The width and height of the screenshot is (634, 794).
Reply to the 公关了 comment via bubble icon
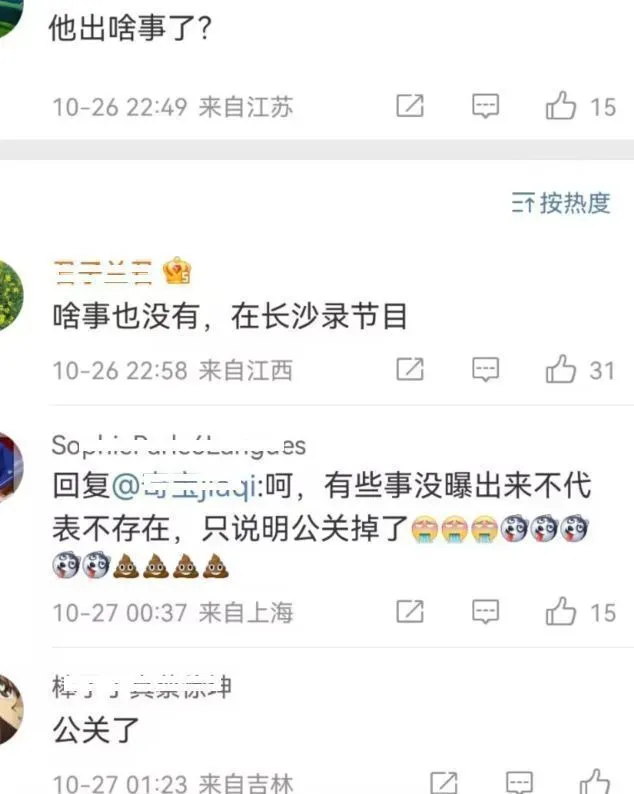[520, 783]
